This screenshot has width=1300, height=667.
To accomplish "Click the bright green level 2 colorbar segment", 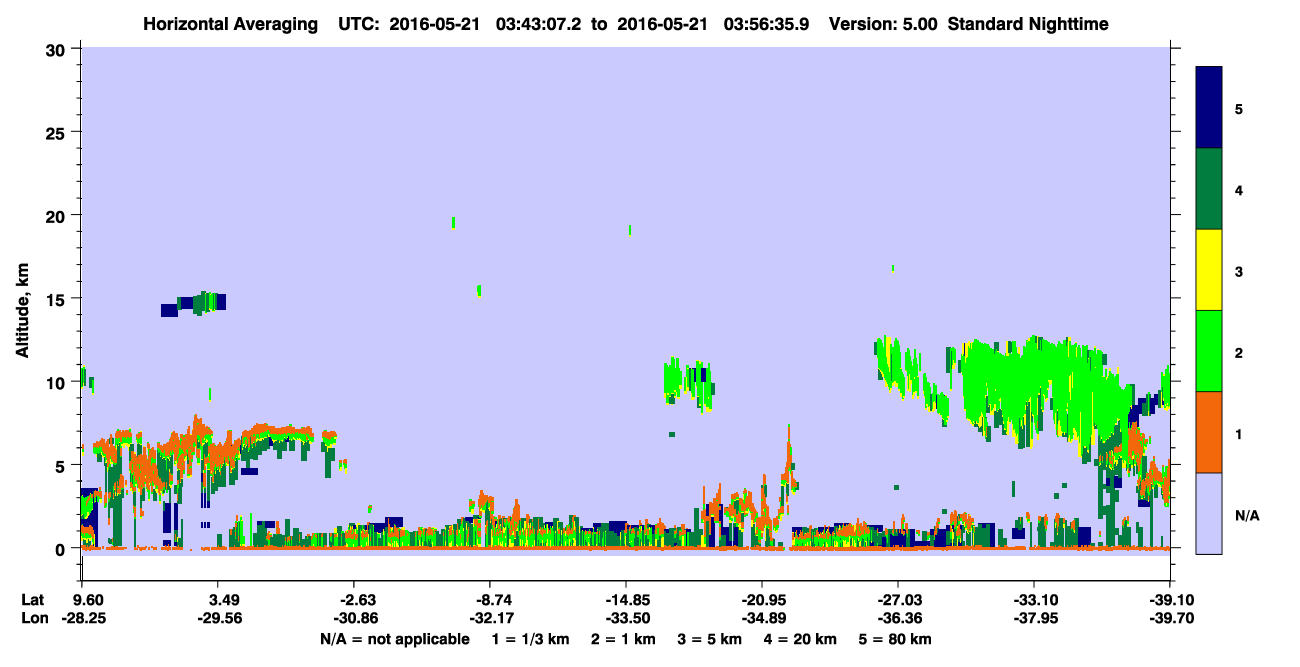I will [x=1209, y=351].
